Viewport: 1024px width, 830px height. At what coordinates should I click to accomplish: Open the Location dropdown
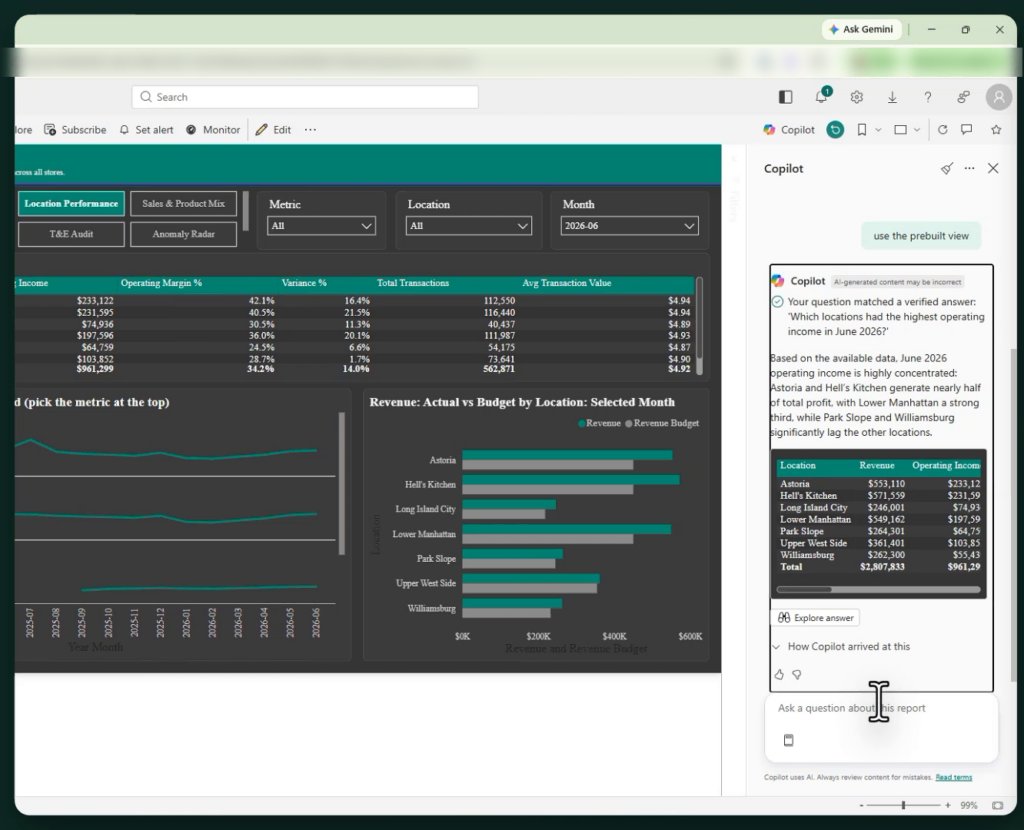(x=468, y=226)
